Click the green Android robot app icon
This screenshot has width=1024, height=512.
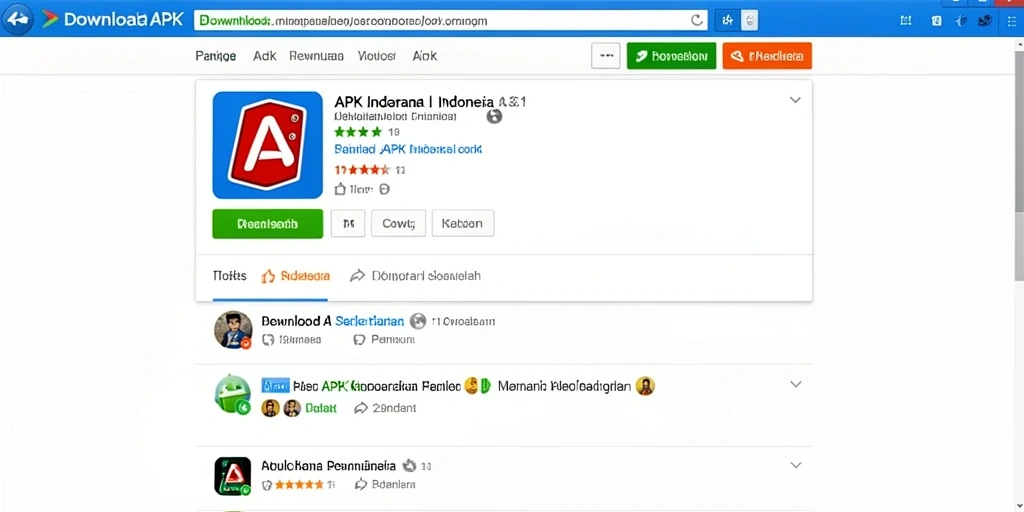coord(233,394)
